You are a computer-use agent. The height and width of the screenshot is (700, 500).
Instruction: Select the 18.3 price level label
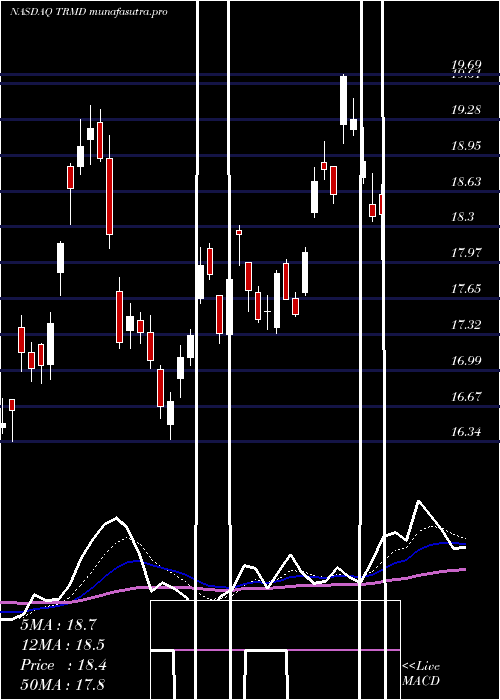tap(462, 217)
